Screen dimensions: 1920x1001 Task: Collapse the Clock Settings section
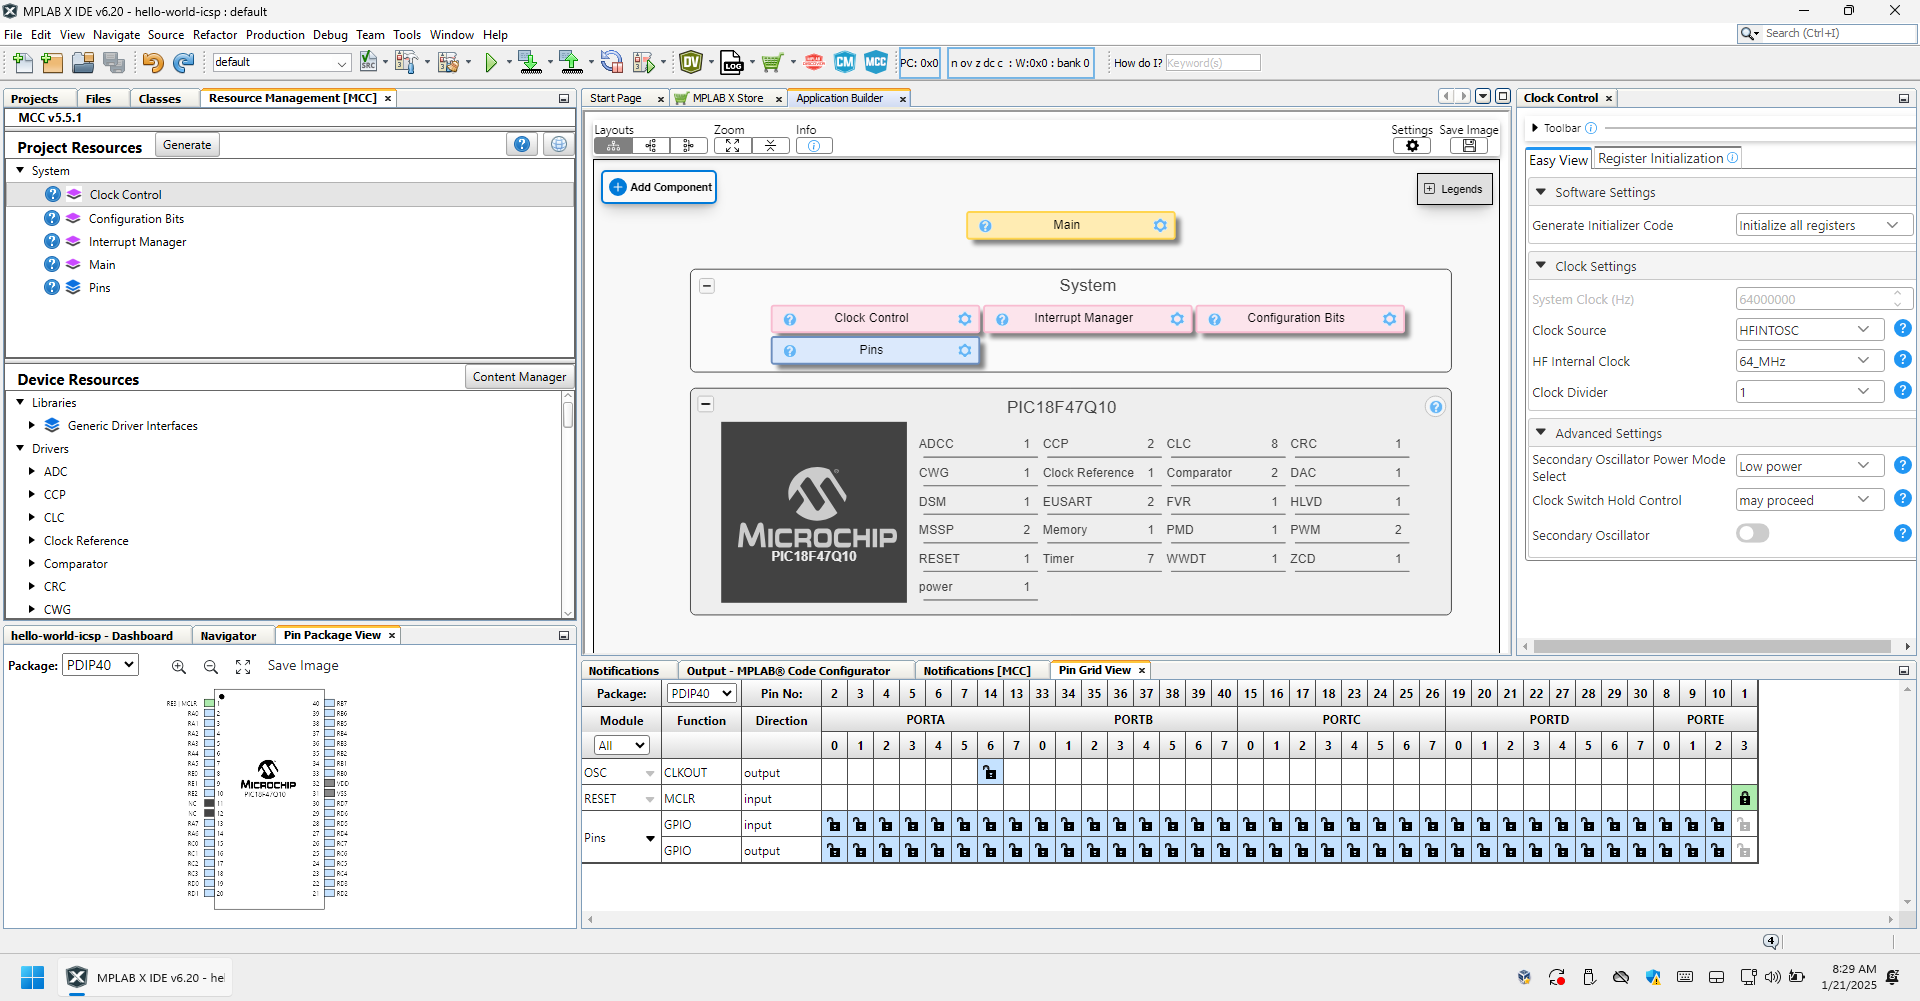pos(1541,265)
